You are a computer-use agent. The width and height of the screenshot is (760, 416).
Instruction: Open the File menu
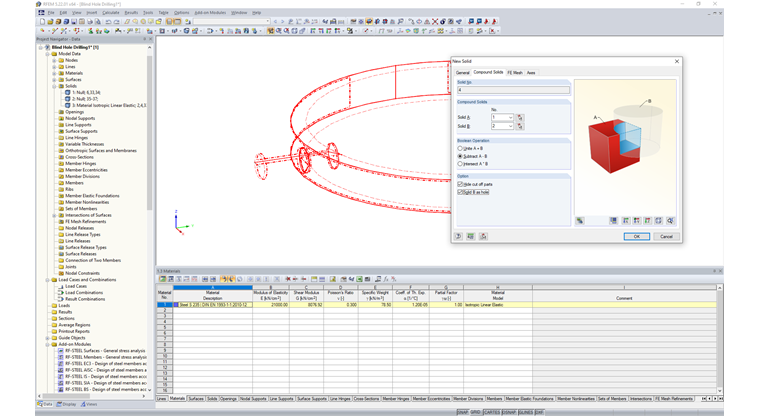51,13
